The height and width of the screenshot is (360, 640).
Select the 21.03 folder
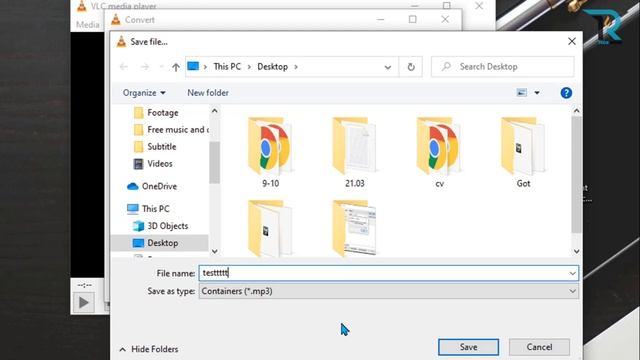click(354, 152)
